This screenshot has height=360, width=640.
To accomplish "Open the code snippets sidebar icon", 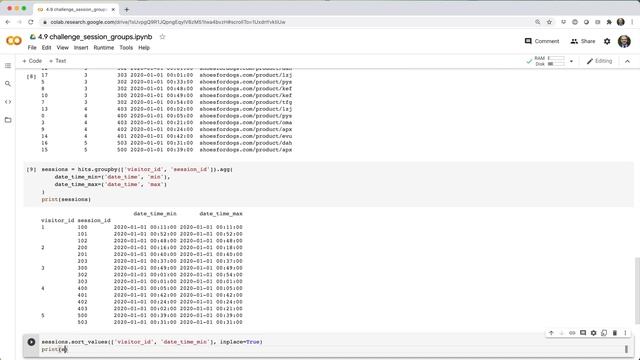I will pos(8,102).
